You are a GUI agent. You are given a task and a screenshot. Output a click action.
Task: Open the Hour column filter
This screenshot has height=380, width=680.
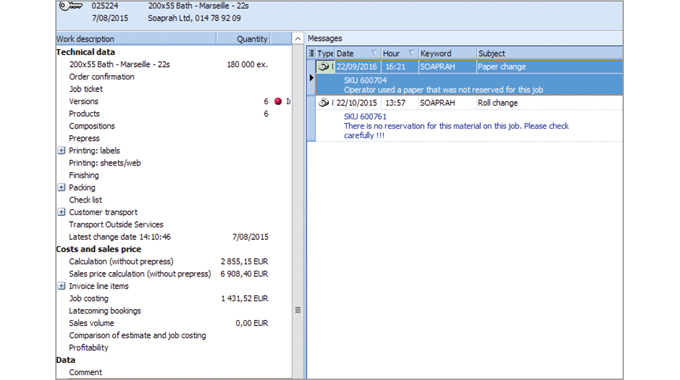click(411, 53)
